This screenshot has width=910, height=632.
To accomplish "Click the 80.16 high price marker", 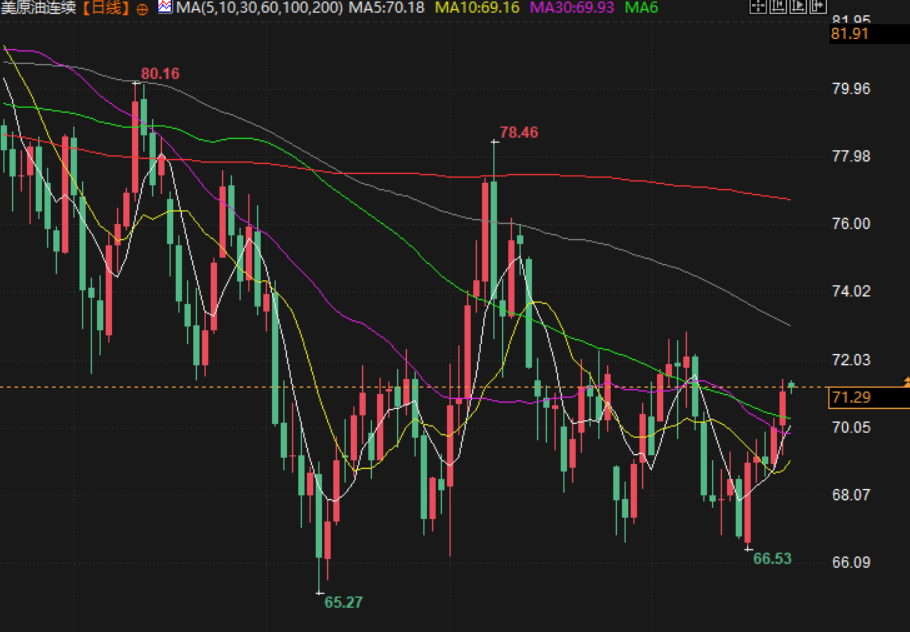I will pos(160,73).
